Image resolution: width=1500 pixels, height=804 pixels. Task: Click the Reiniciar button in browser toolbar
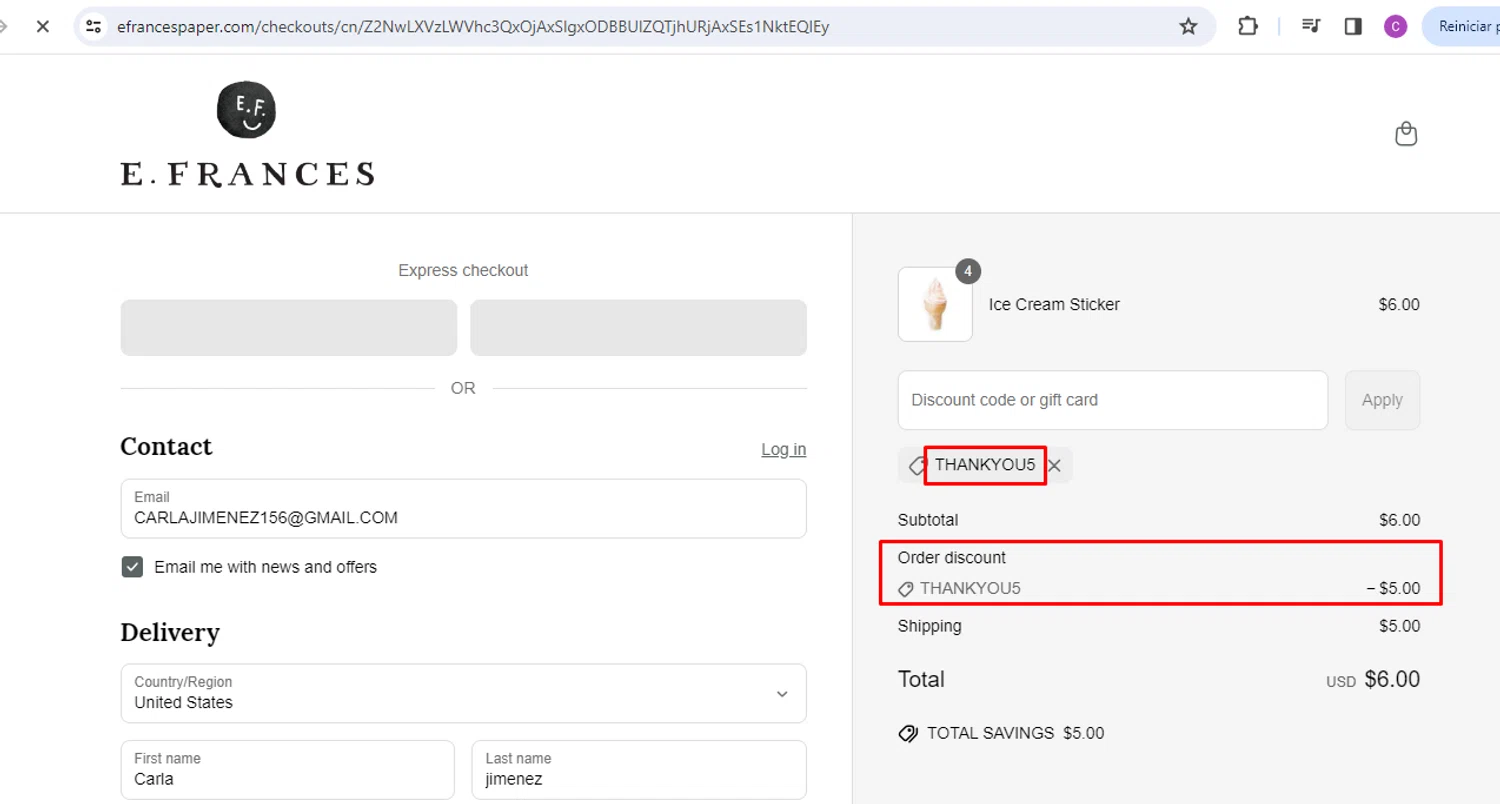[x=1465, y=27]
